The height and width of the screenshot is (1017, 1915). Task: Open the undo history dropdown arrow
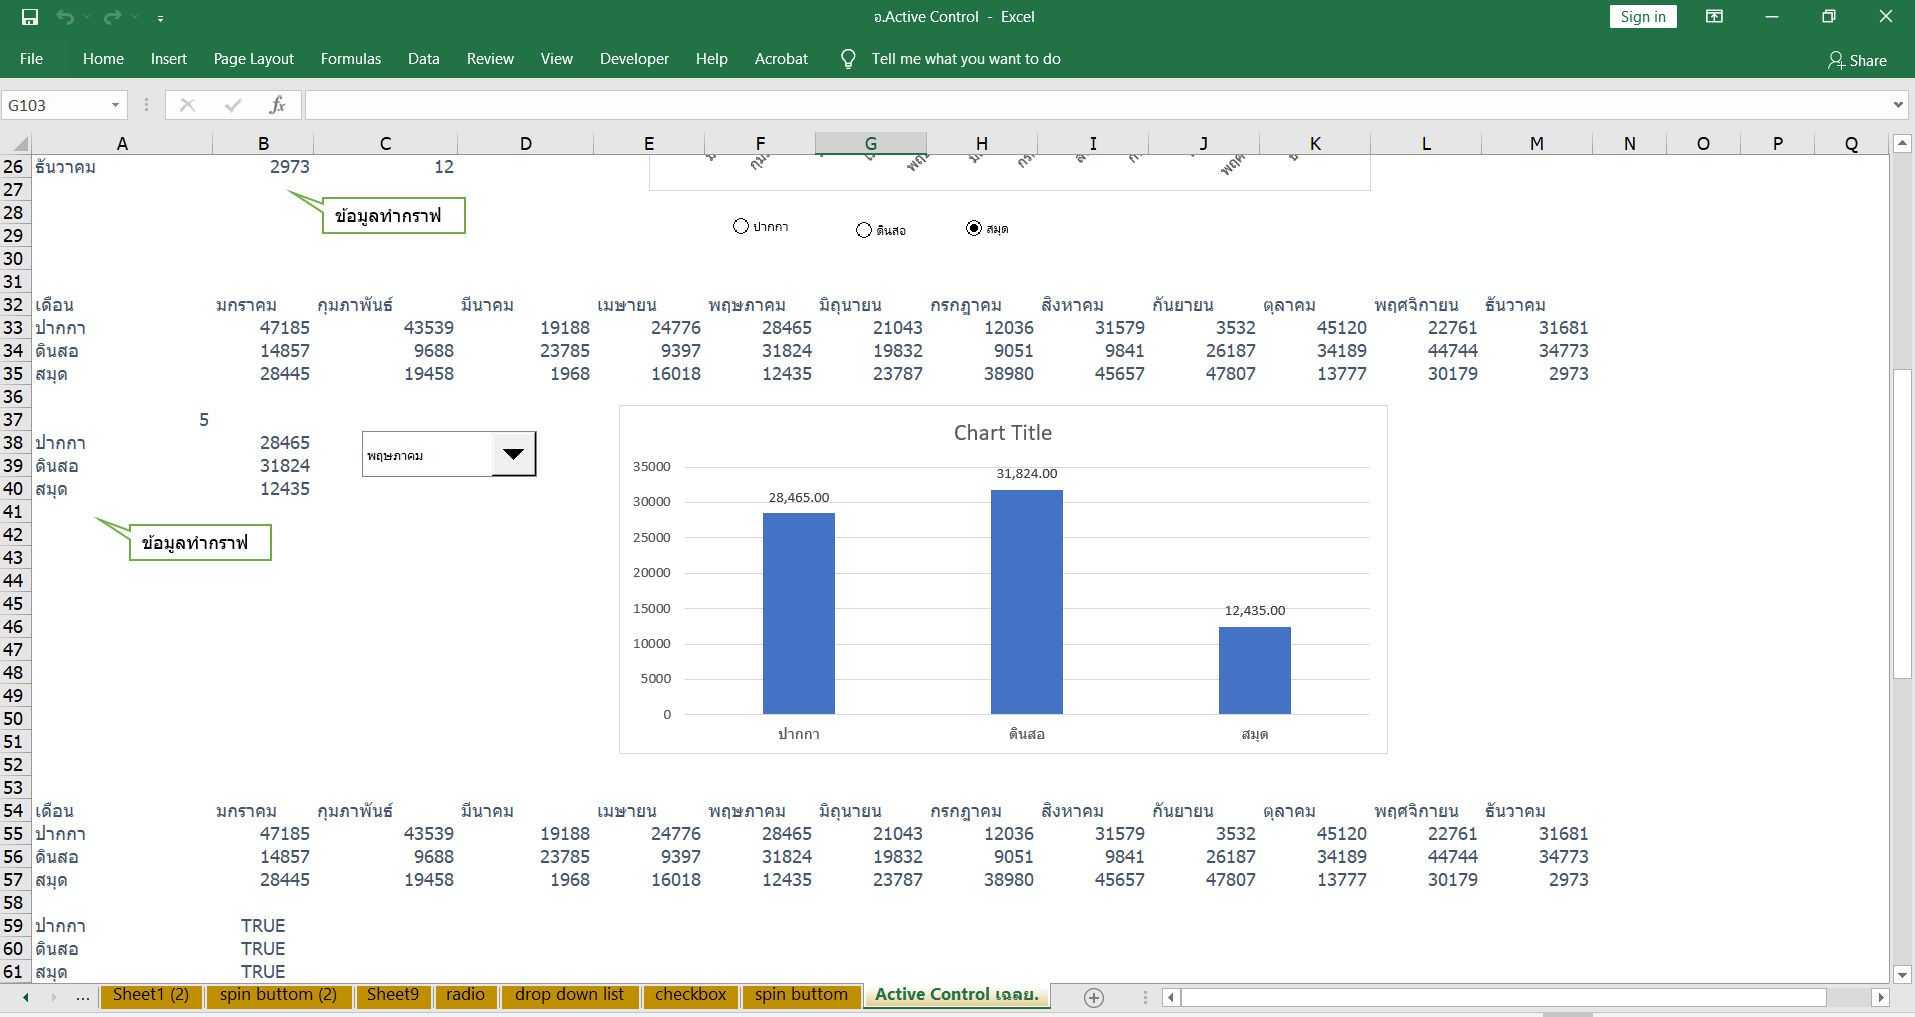click(87, 17)
